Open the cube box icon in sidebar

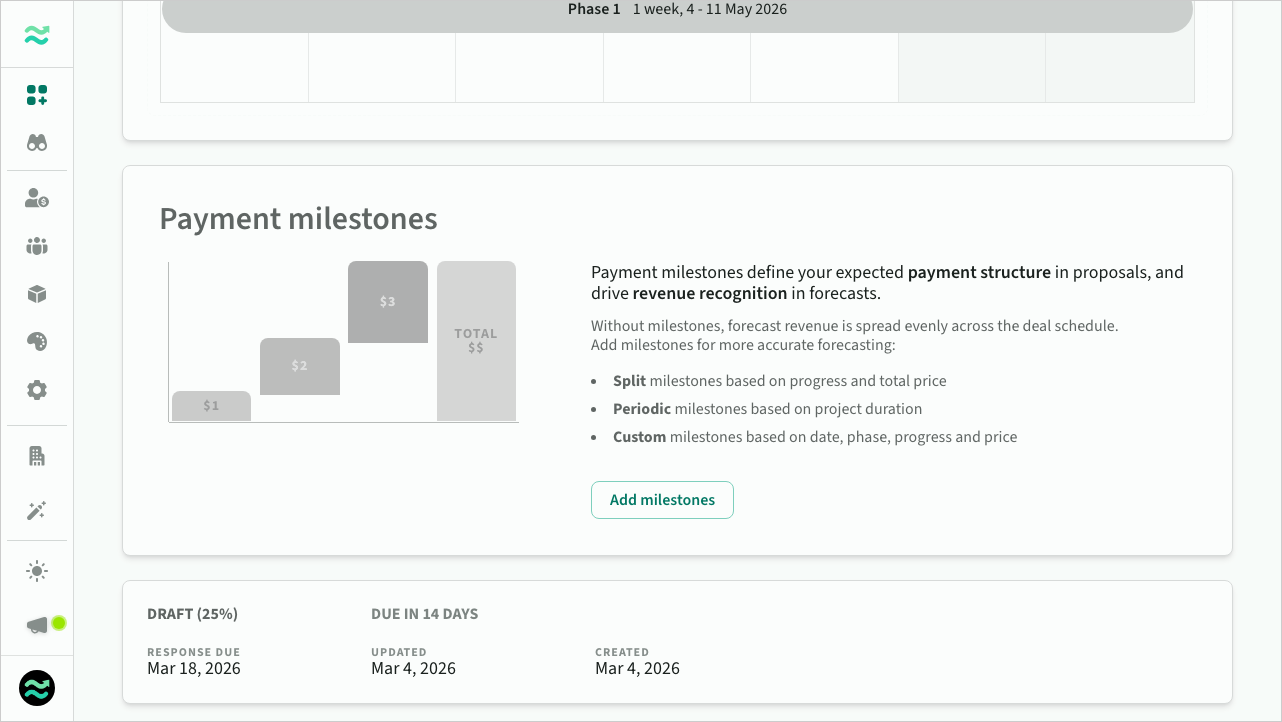pyautogui.click(x=37, y=294)
